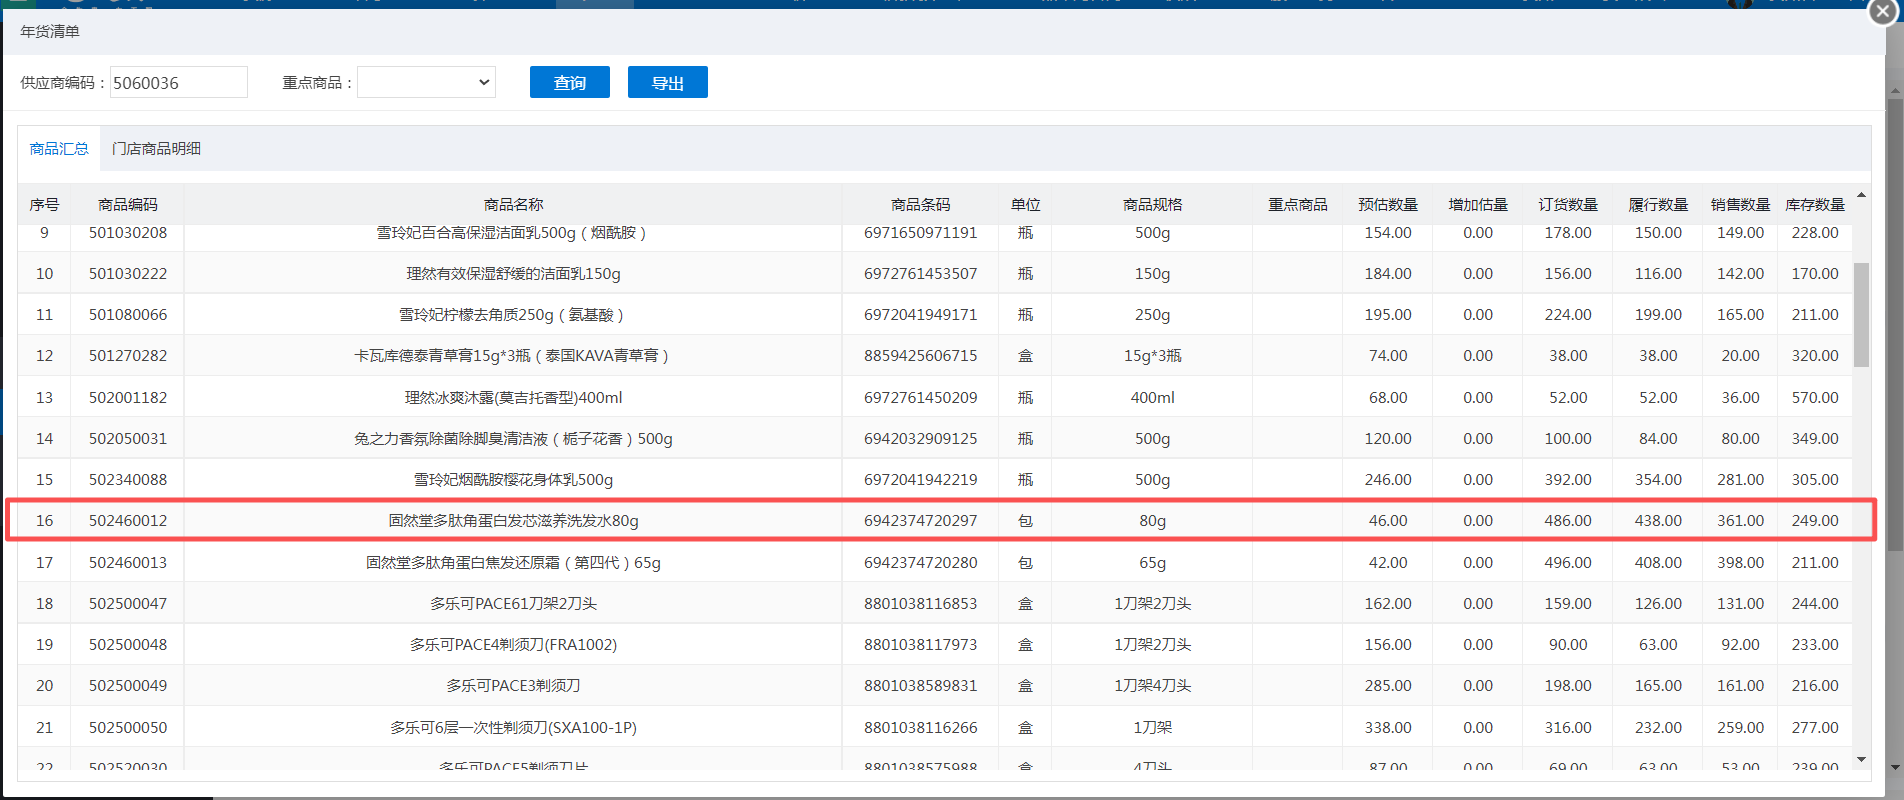The height and width of the screenshot is (800, 1904).
Task: Click the 预估数量 column header
Action: (x=1387, y=205)
